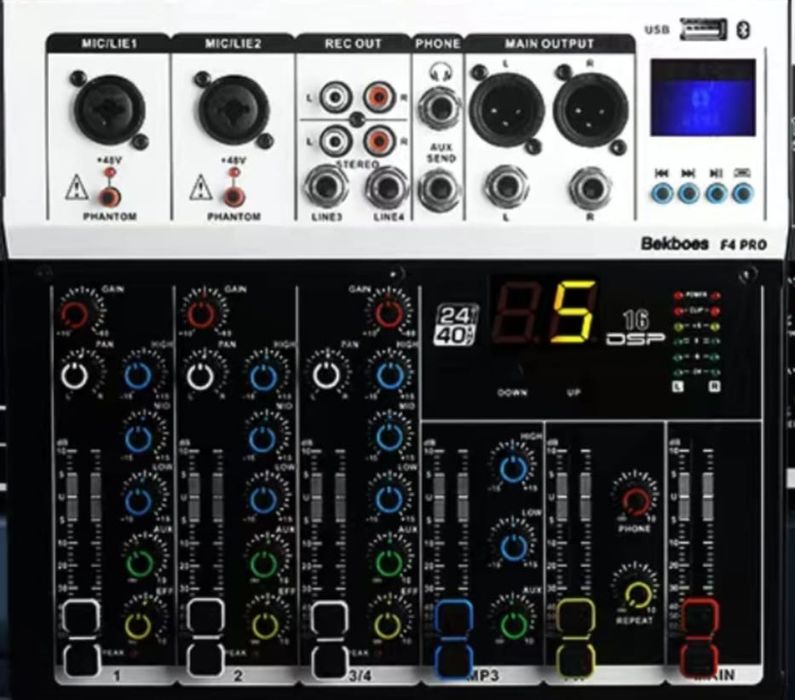The height and width of the screenshot is (700, 795).
Task: Click the channel 2 yellow EFF knob
Action: click(x=263, y=625)
